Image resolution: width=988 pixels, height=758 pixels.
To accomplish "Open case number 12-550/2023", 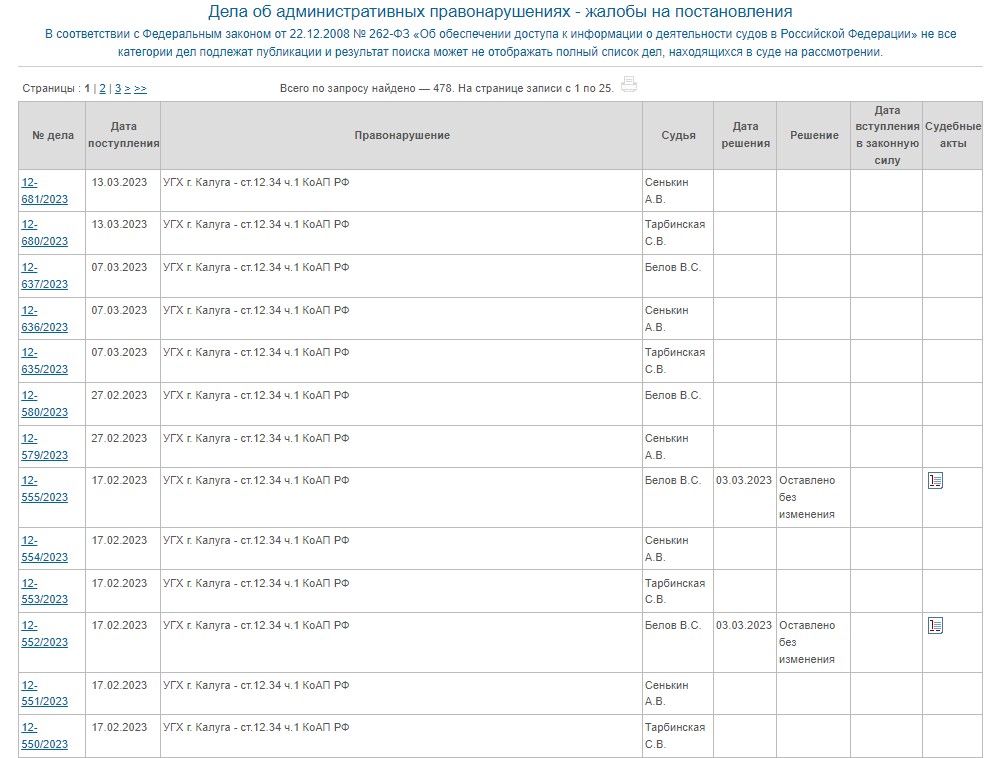I will click(44, 736).
